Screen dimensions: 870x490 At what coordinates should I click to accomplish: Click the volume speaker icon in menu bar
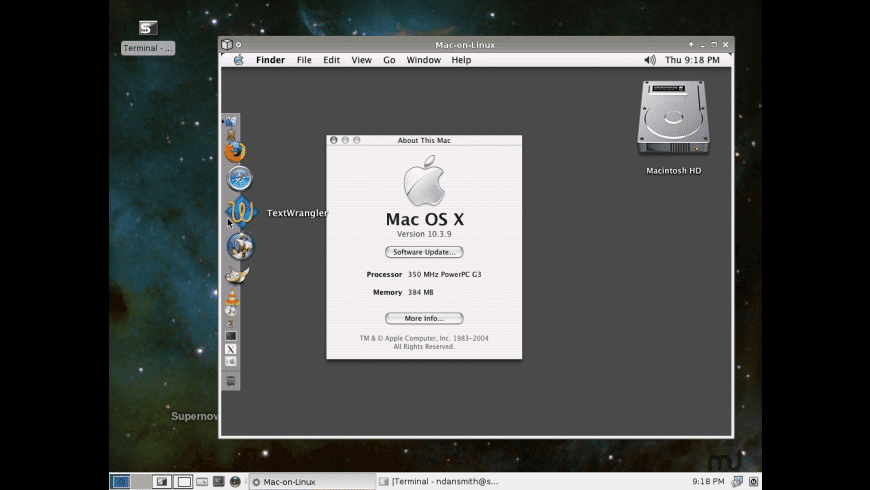650,60
